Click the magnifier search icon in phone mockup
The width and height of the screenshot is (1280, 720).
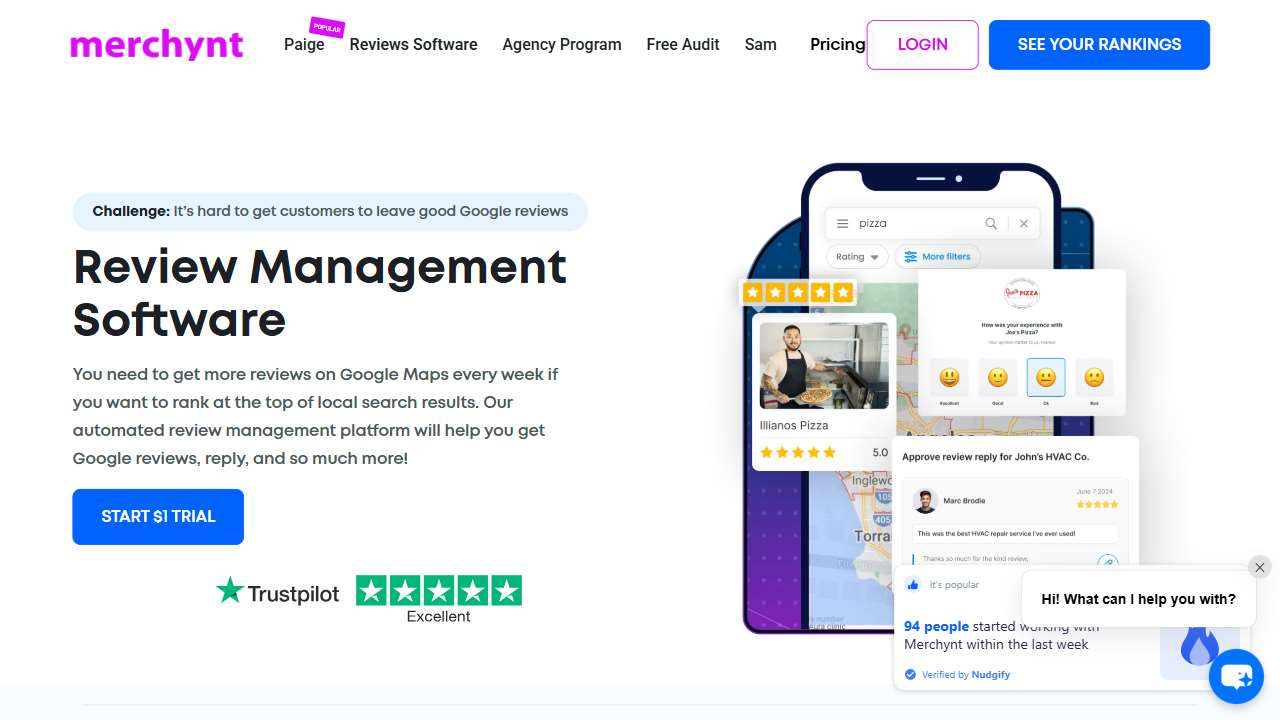click(x=991, y=223)
